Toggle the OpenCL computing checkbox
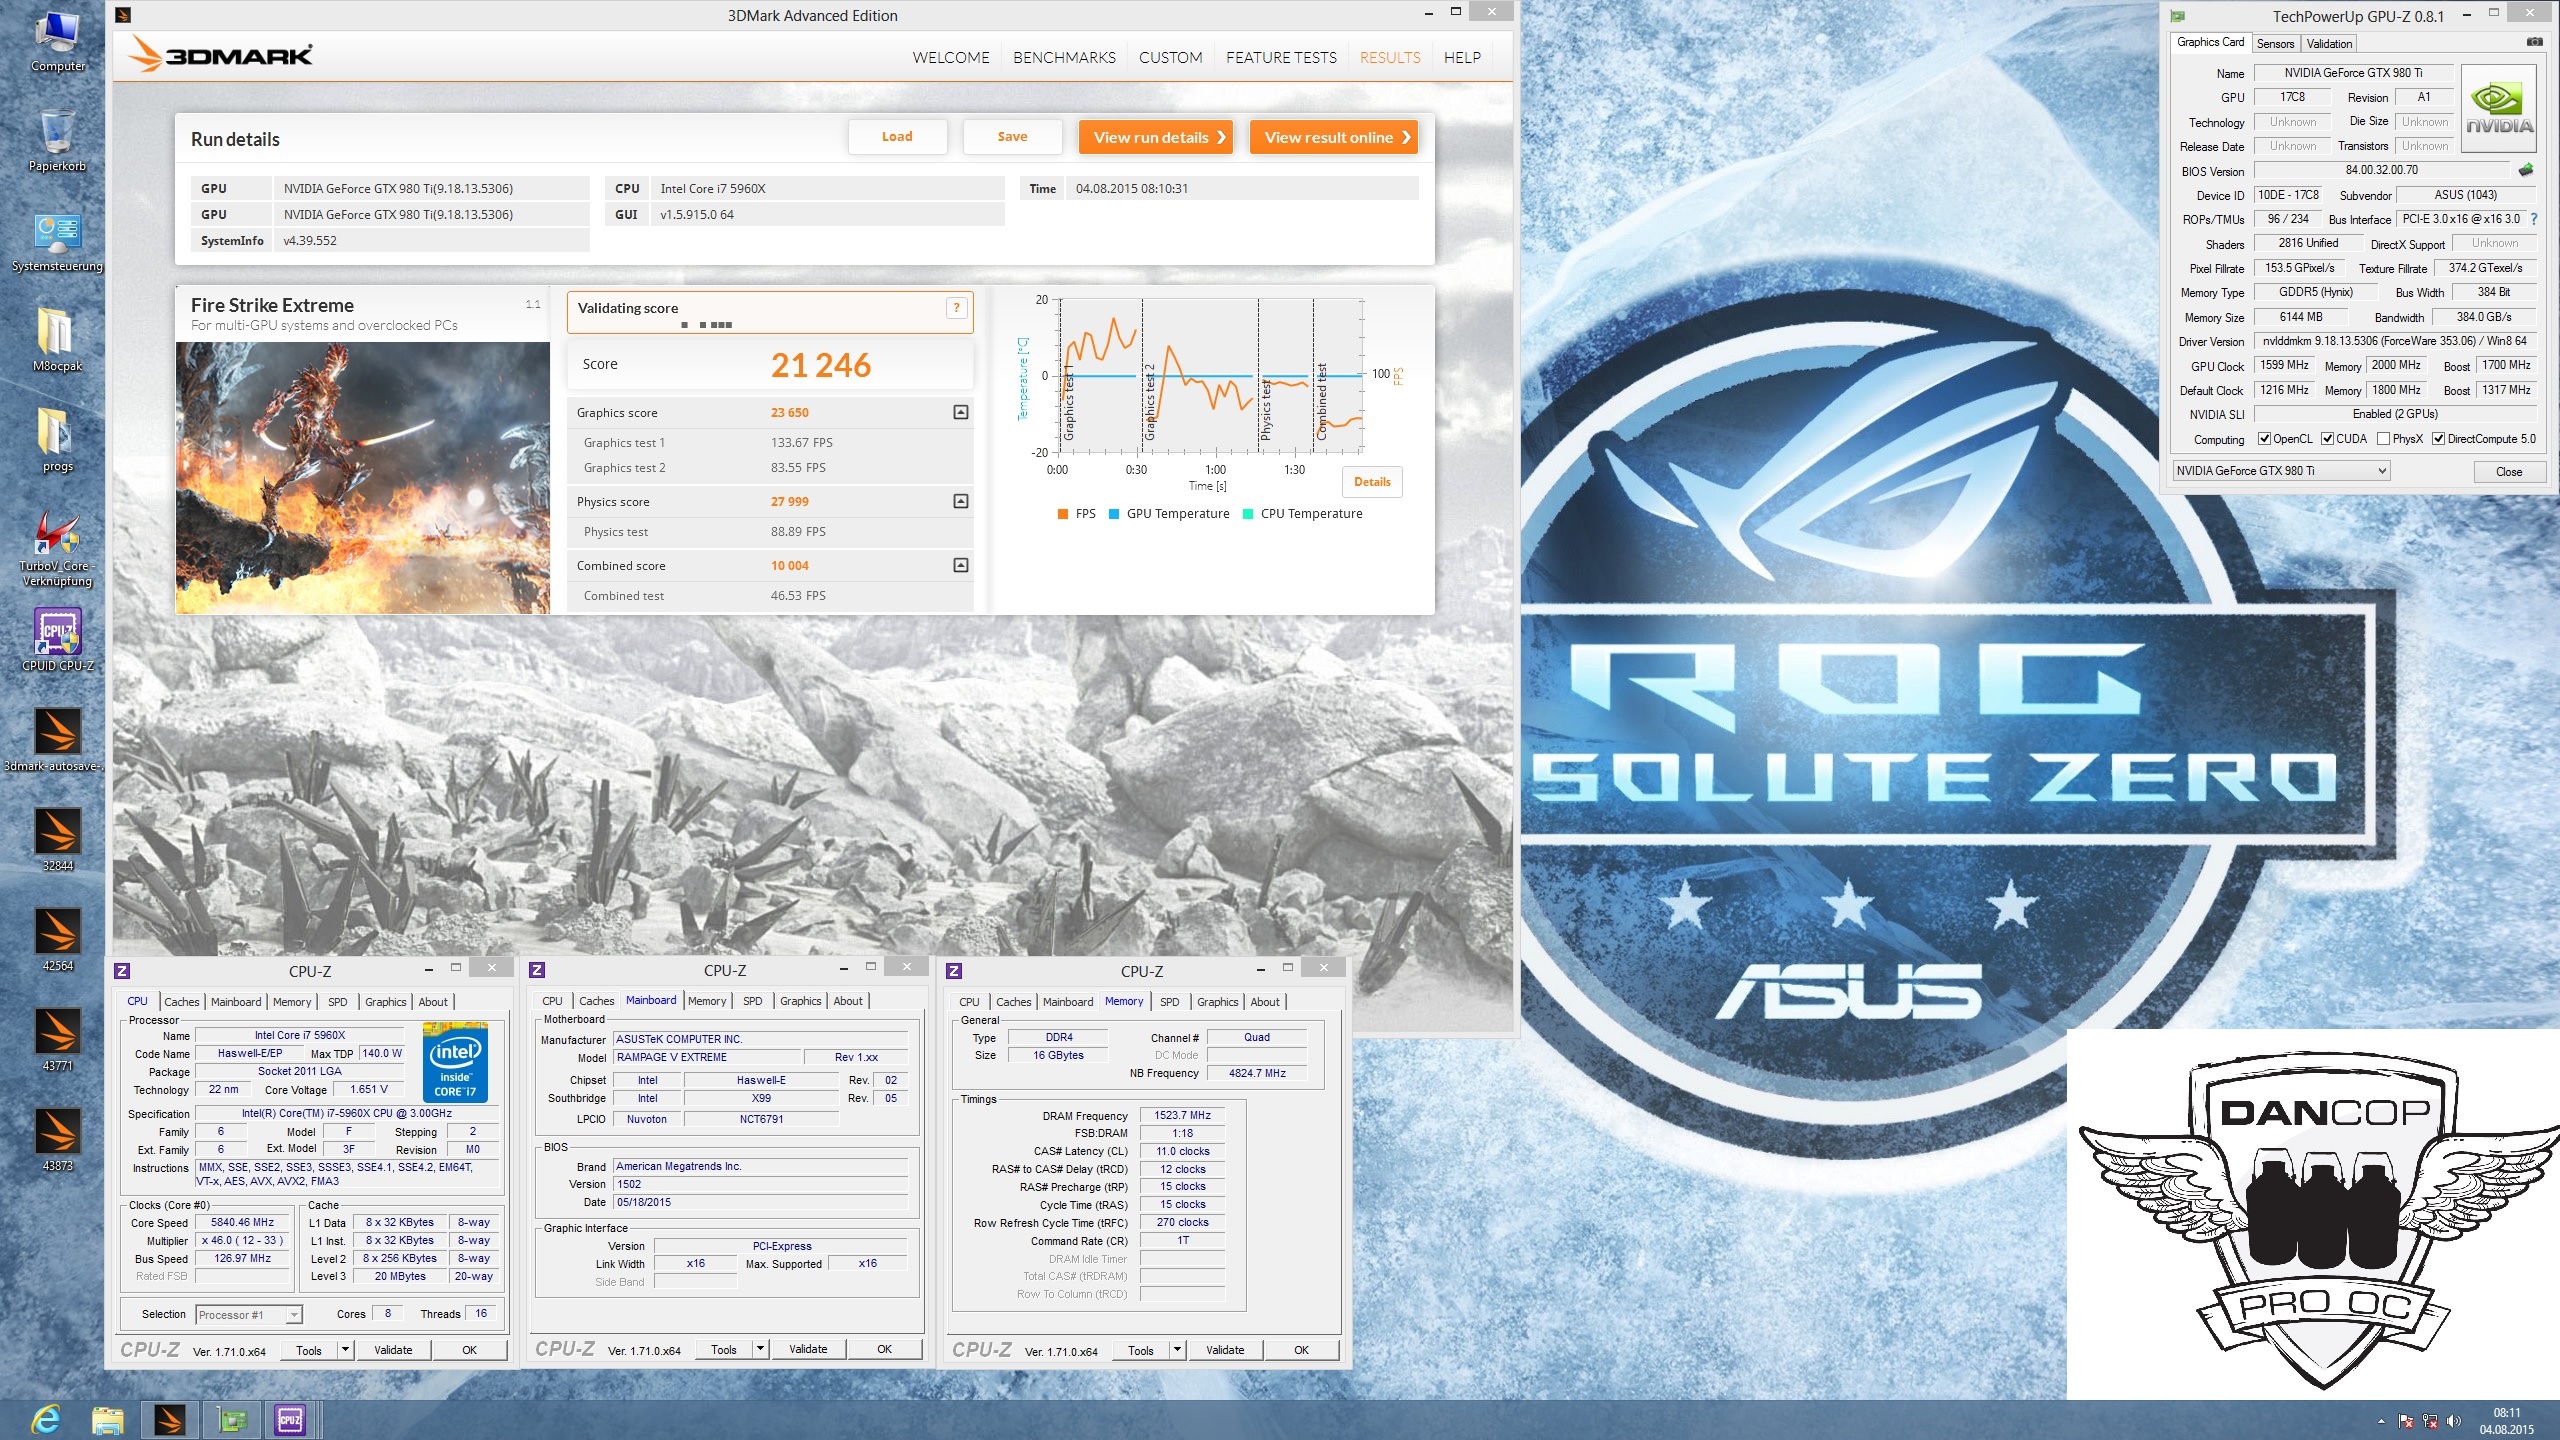Screen dimensions: 2560x1440 2264,439
